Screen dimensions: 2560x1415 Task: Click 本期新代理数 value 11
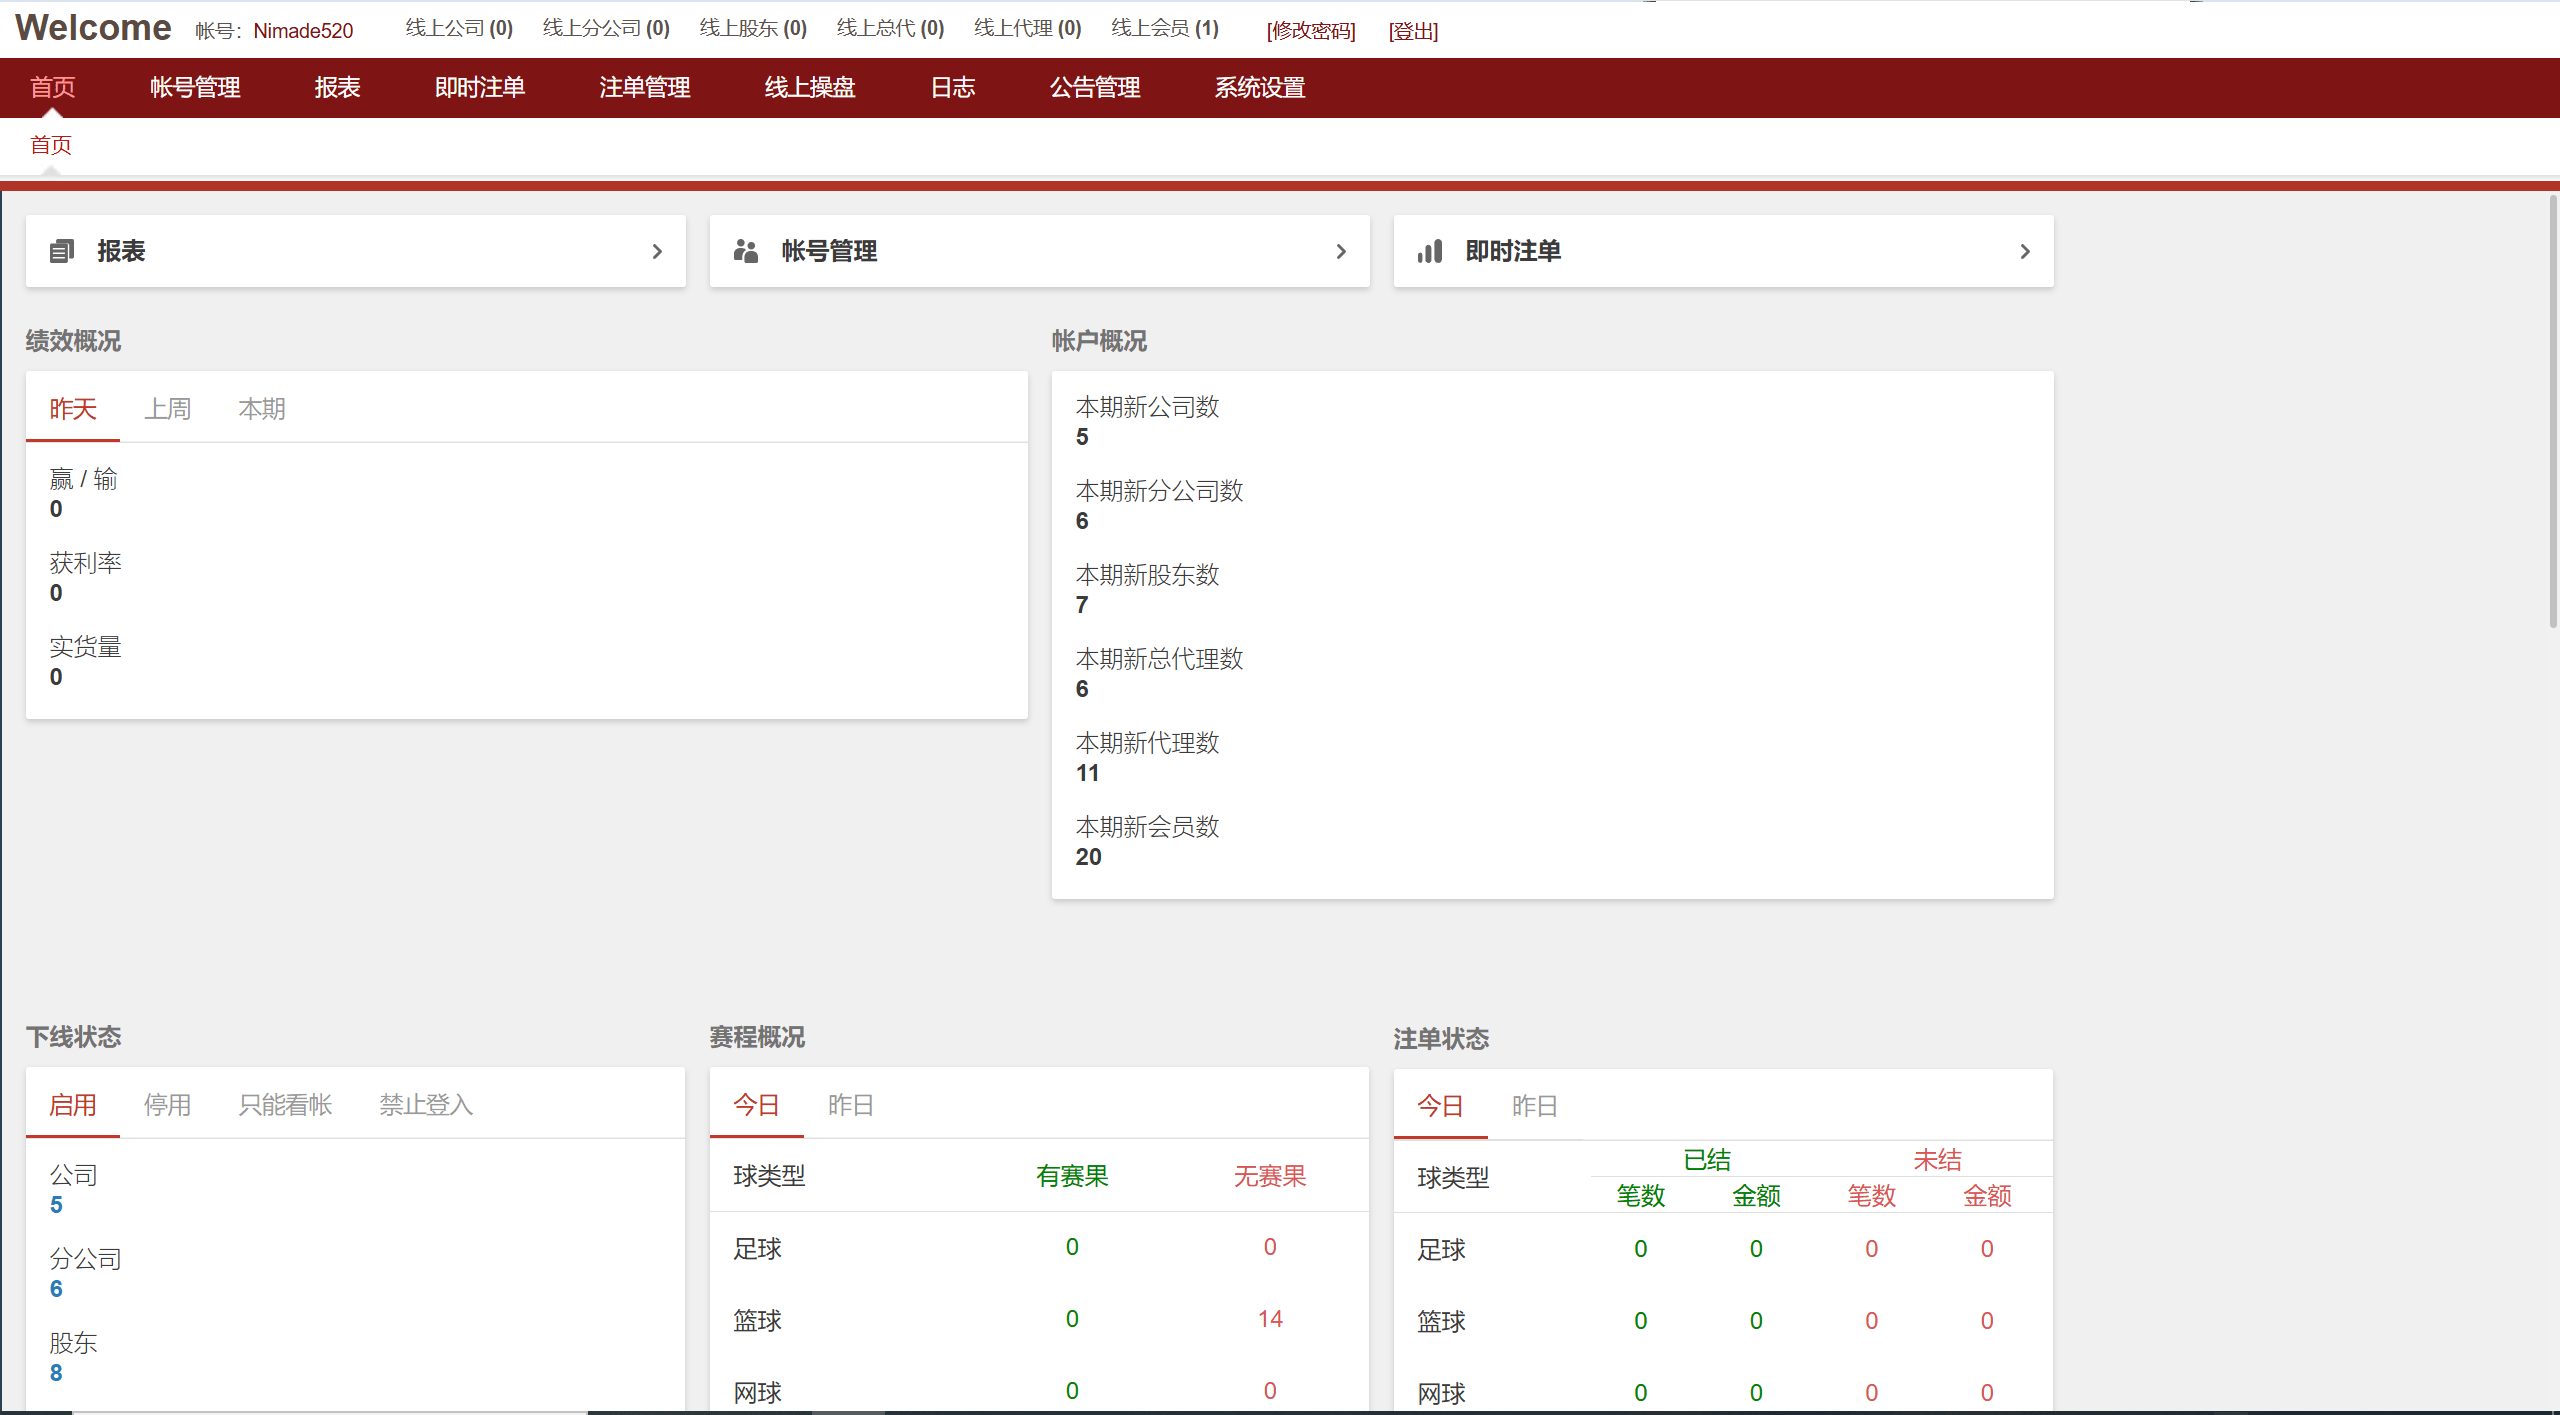point(1087,773)
